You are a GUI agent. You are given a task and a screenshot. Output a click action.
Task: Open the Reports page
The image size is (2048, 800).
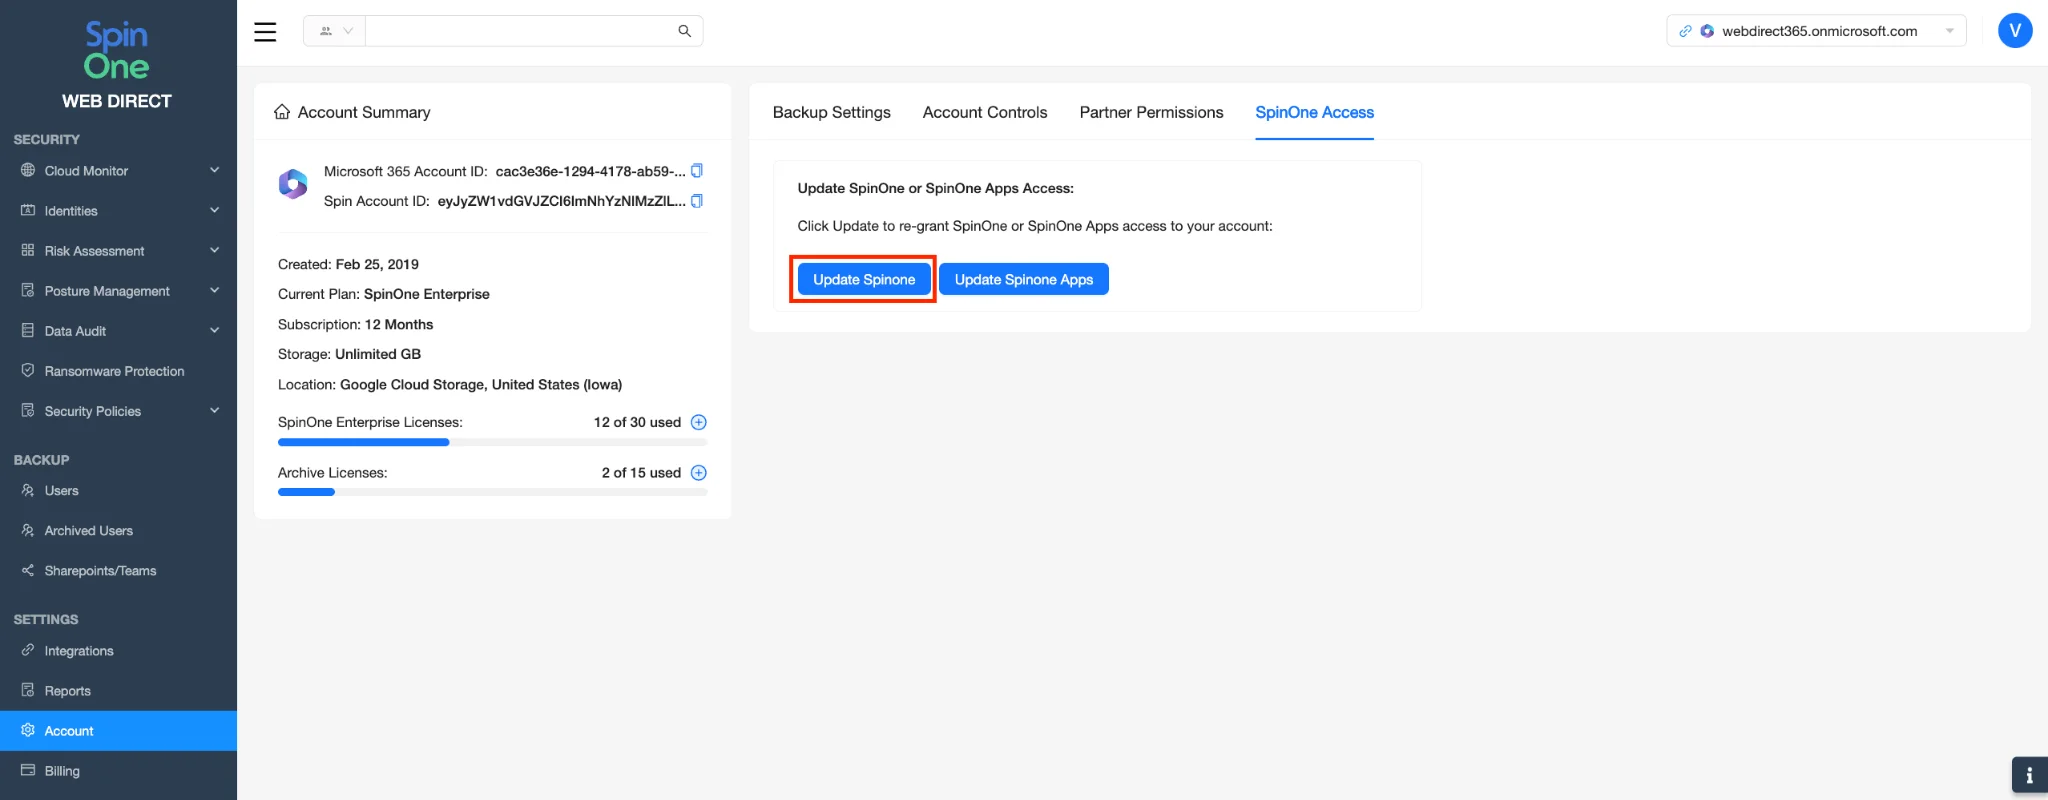tap(118, 691)
